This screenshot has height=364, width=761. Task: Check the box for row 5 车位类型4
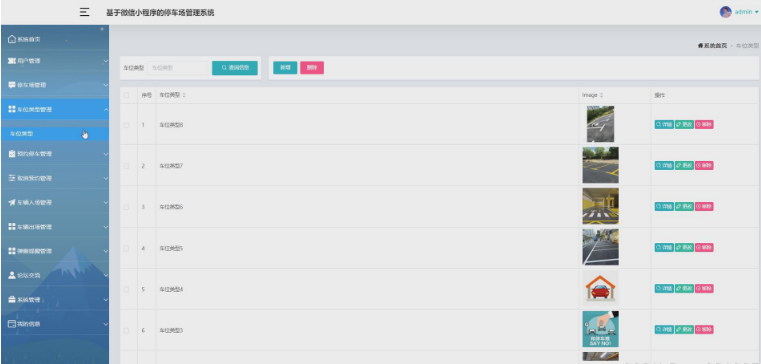tap(126, 289)
